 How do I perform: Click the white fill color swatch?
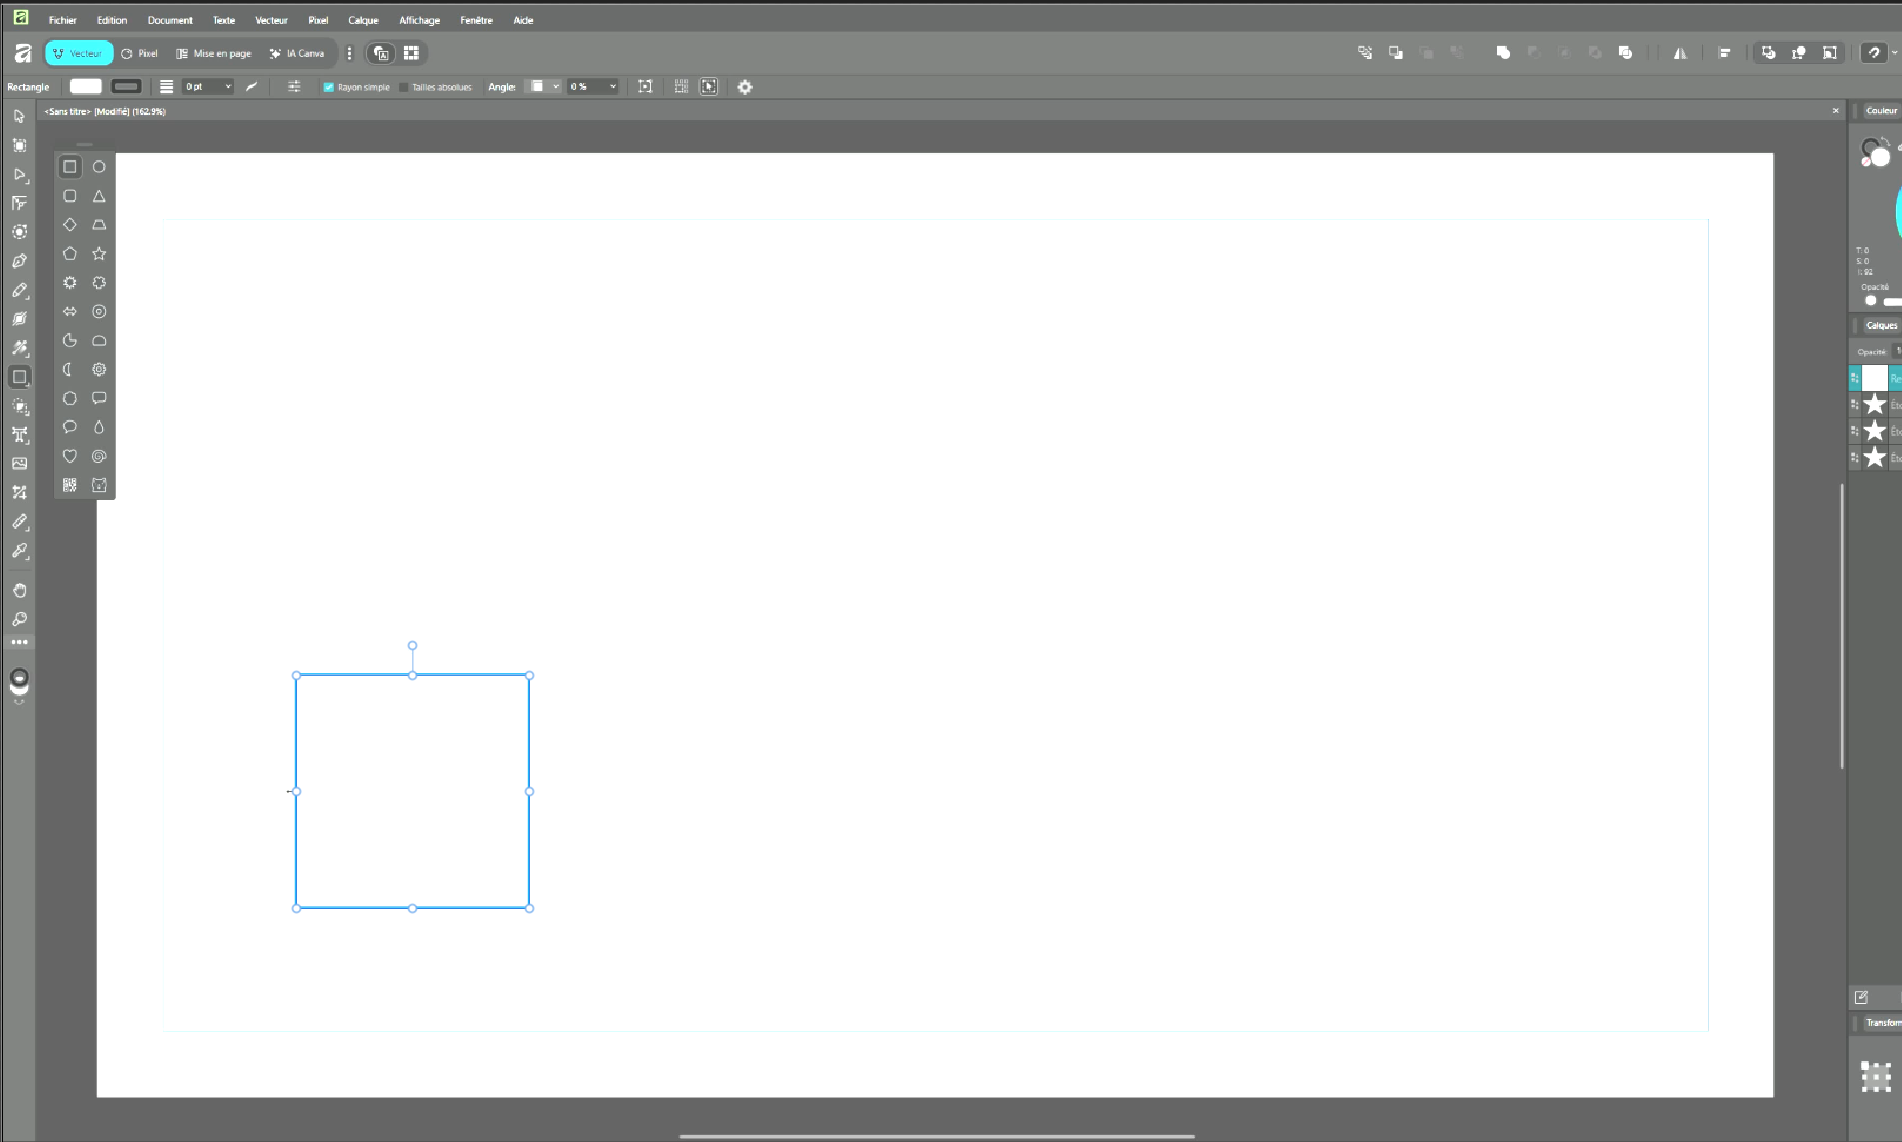pos(86,87)
